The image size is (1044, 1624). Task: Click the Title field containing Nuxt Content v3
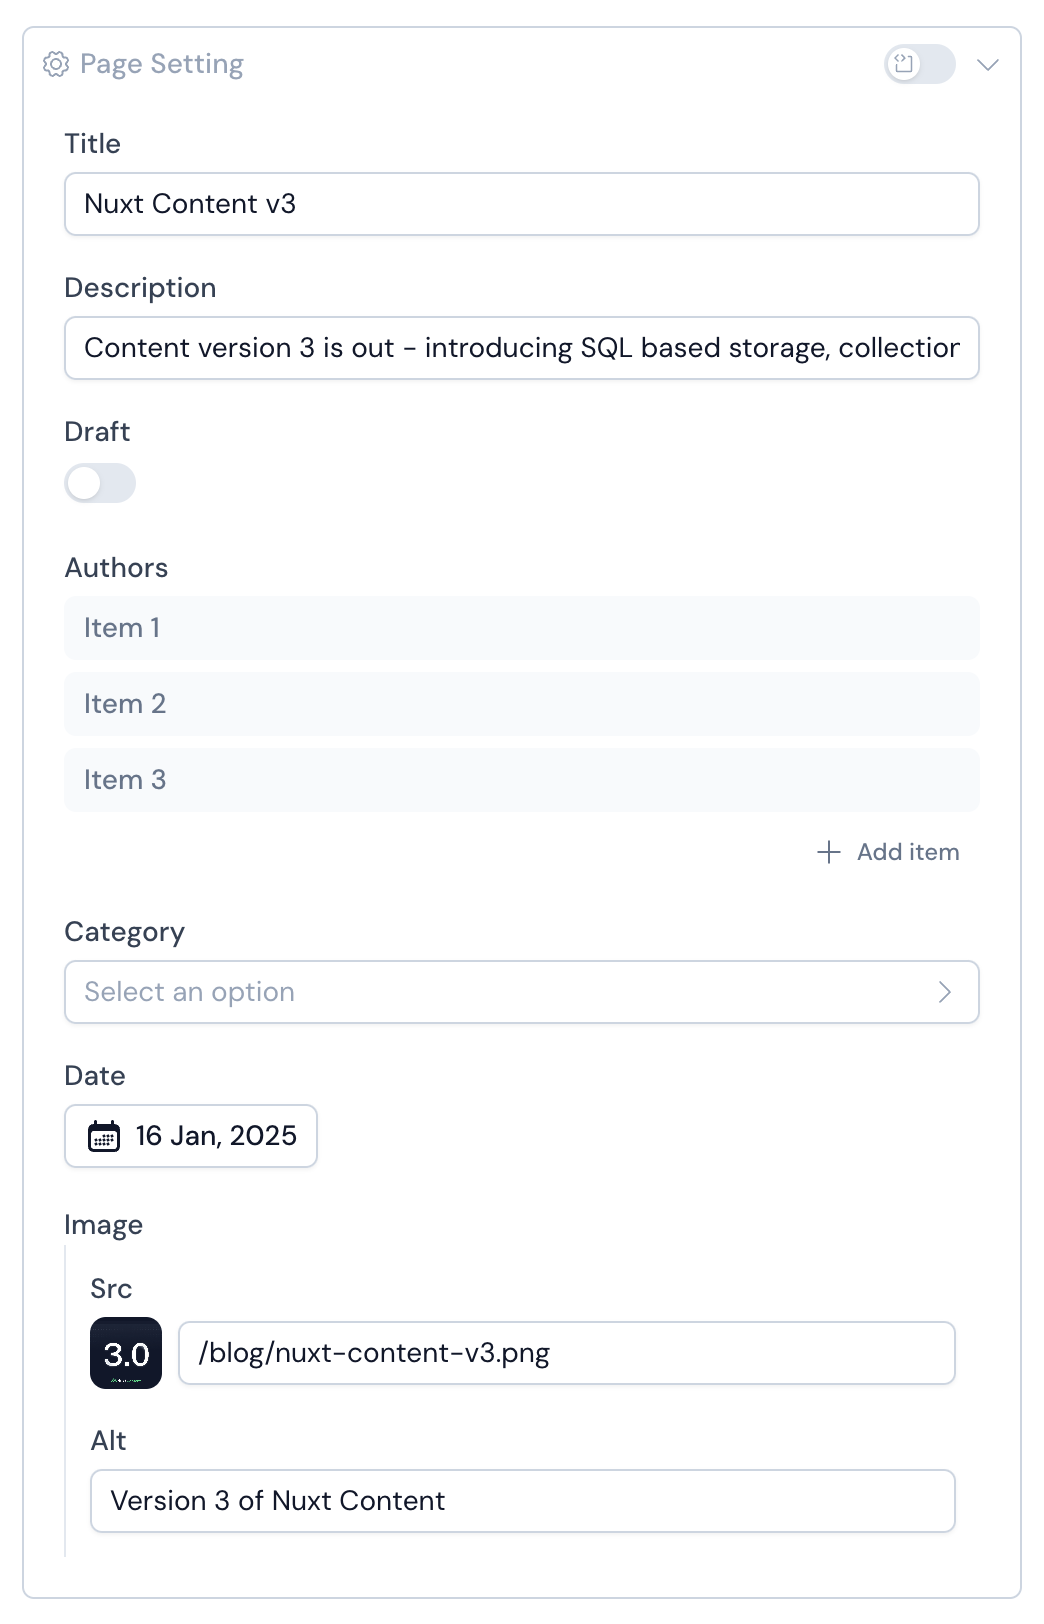[521, 204]
